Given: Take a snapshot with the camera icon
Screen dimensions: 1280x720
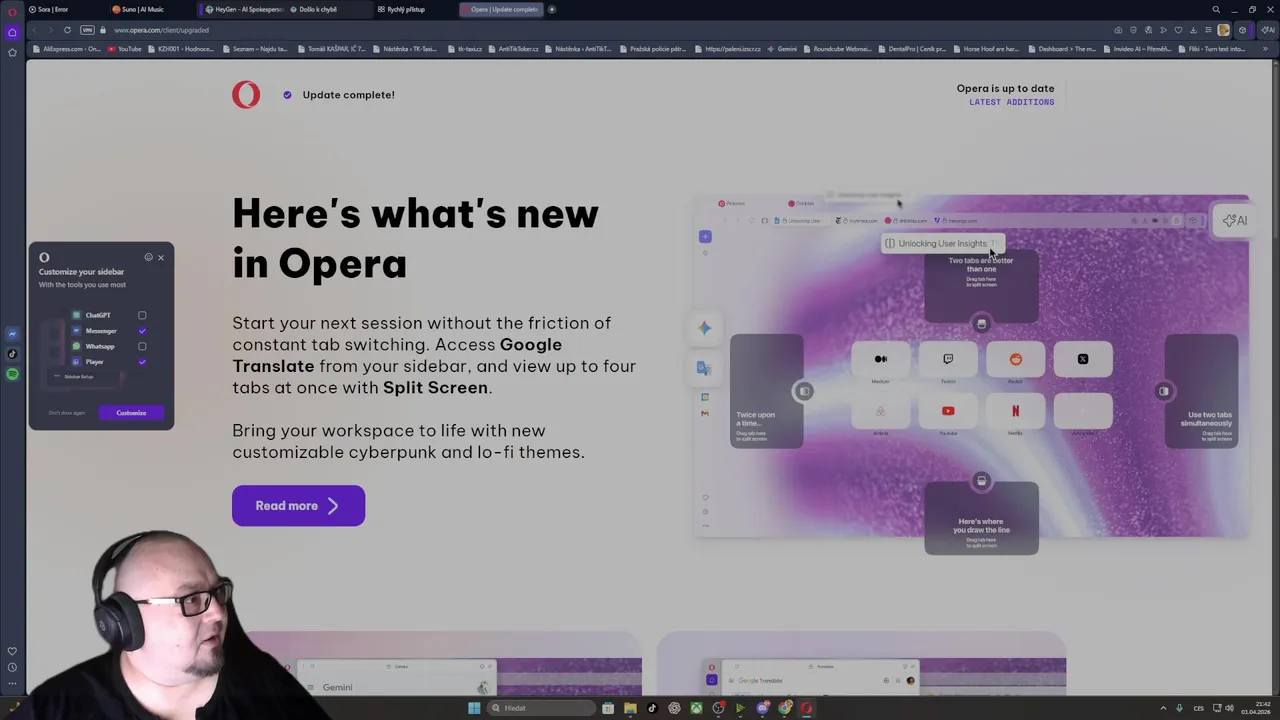Looking at the screenshot, I should tap(1118, 30).
